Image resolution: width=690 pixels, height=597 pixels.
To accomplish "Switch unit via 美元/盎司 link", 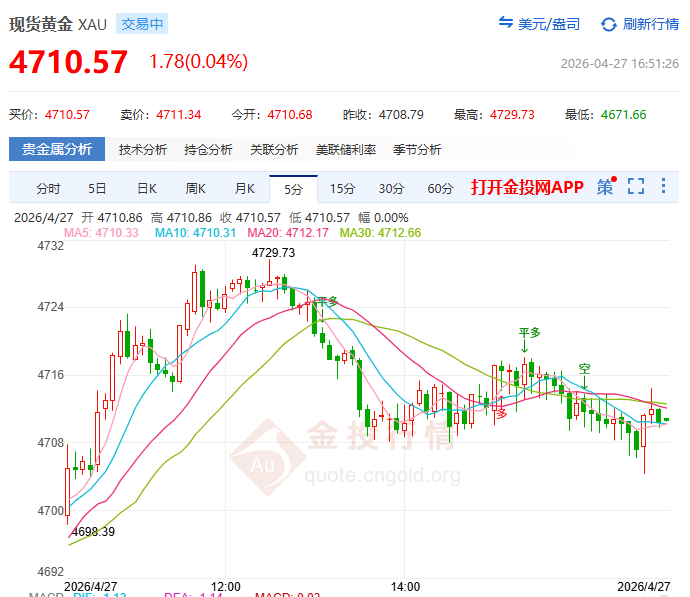I will 549,24.
